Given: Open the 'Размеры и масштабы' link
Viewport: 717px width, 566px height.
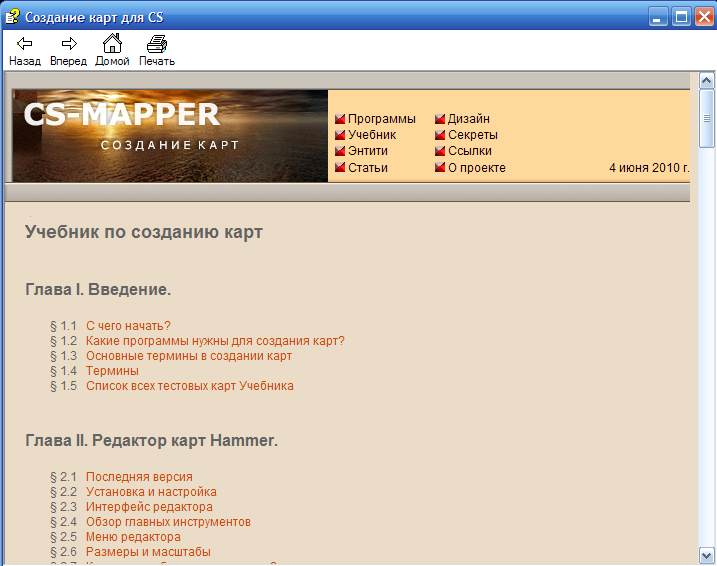Looking at the screenshot, I should click(148, 552).
